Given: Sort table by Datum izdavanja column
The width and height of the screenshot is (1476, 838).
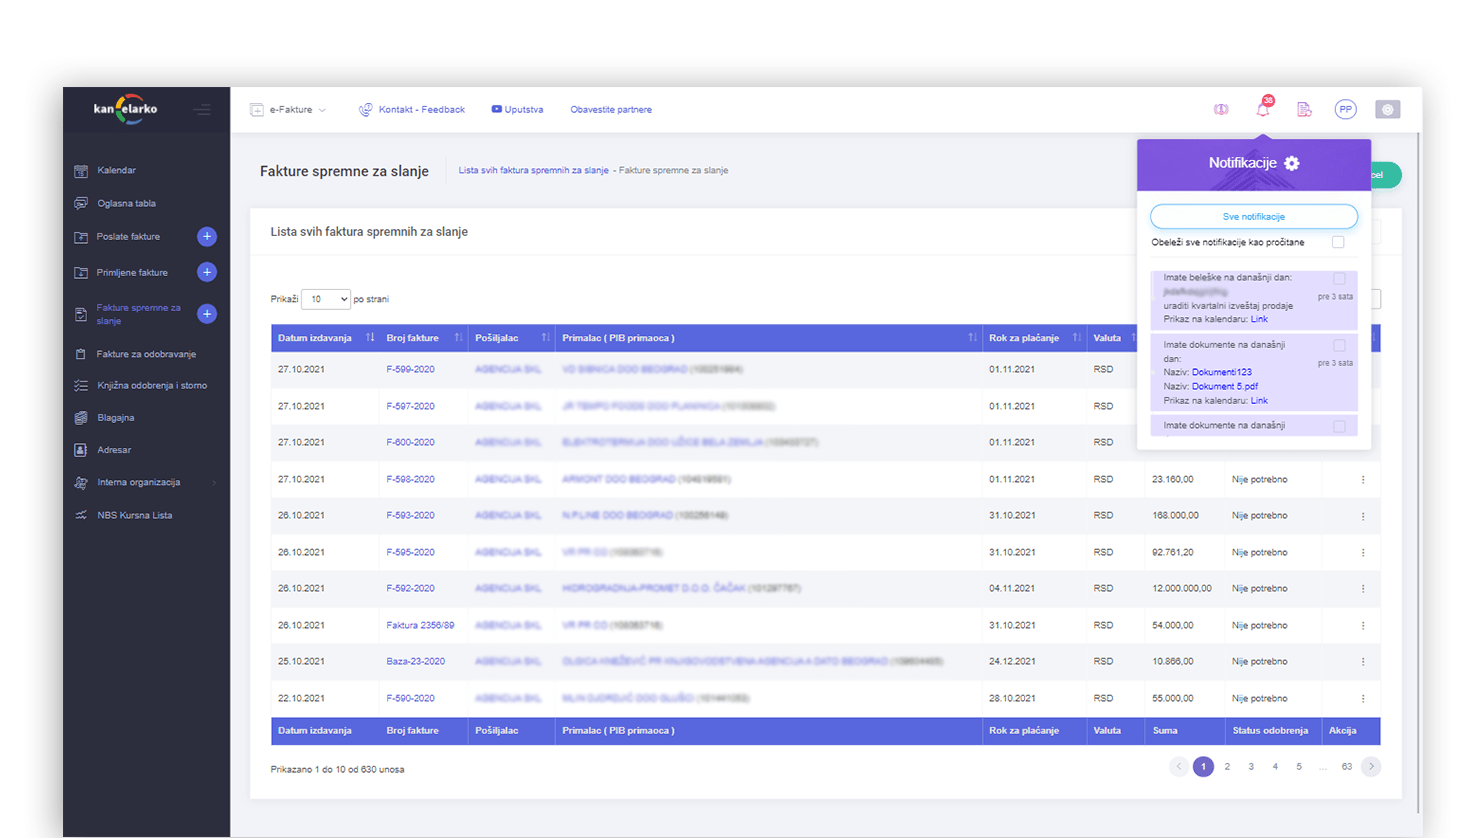Looking at the screenshot, I should coord(369,338).
